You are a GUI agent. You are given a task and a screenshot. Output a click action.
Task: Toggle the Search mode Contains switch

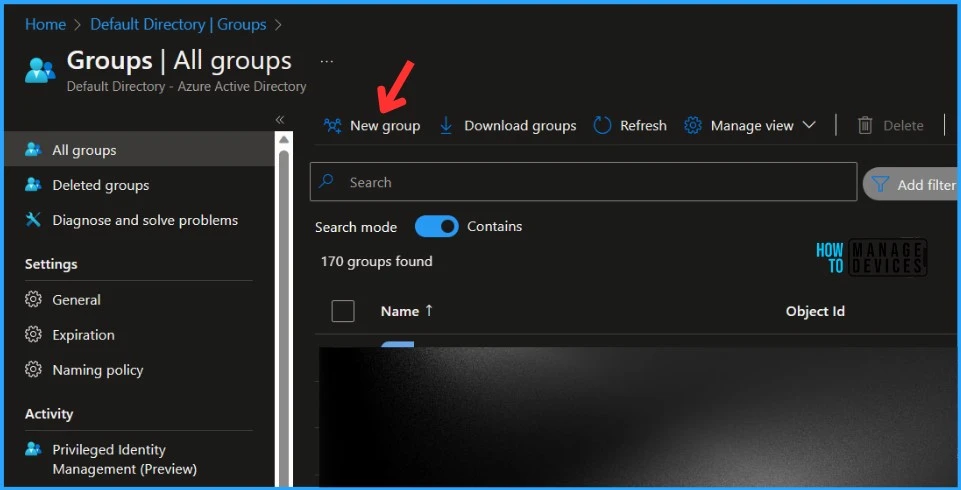(436, 226)
